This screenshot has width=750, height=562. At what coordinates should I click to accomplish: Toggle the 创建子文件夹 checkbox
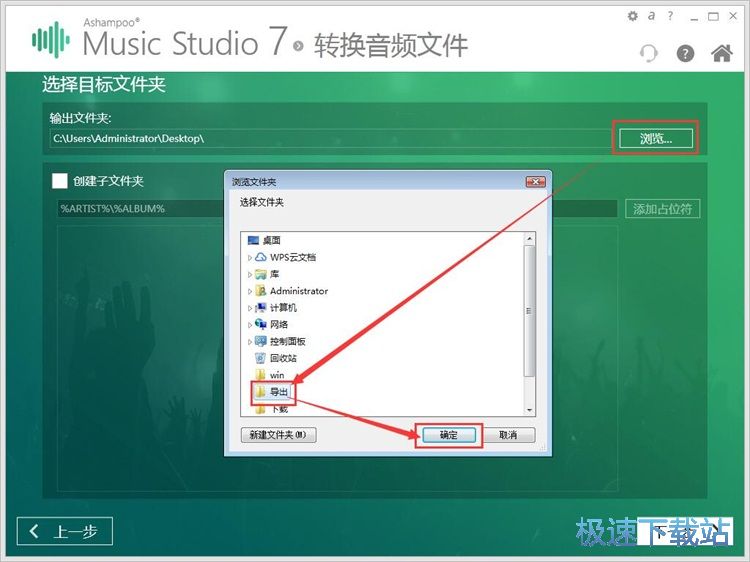tap(60, 181)
